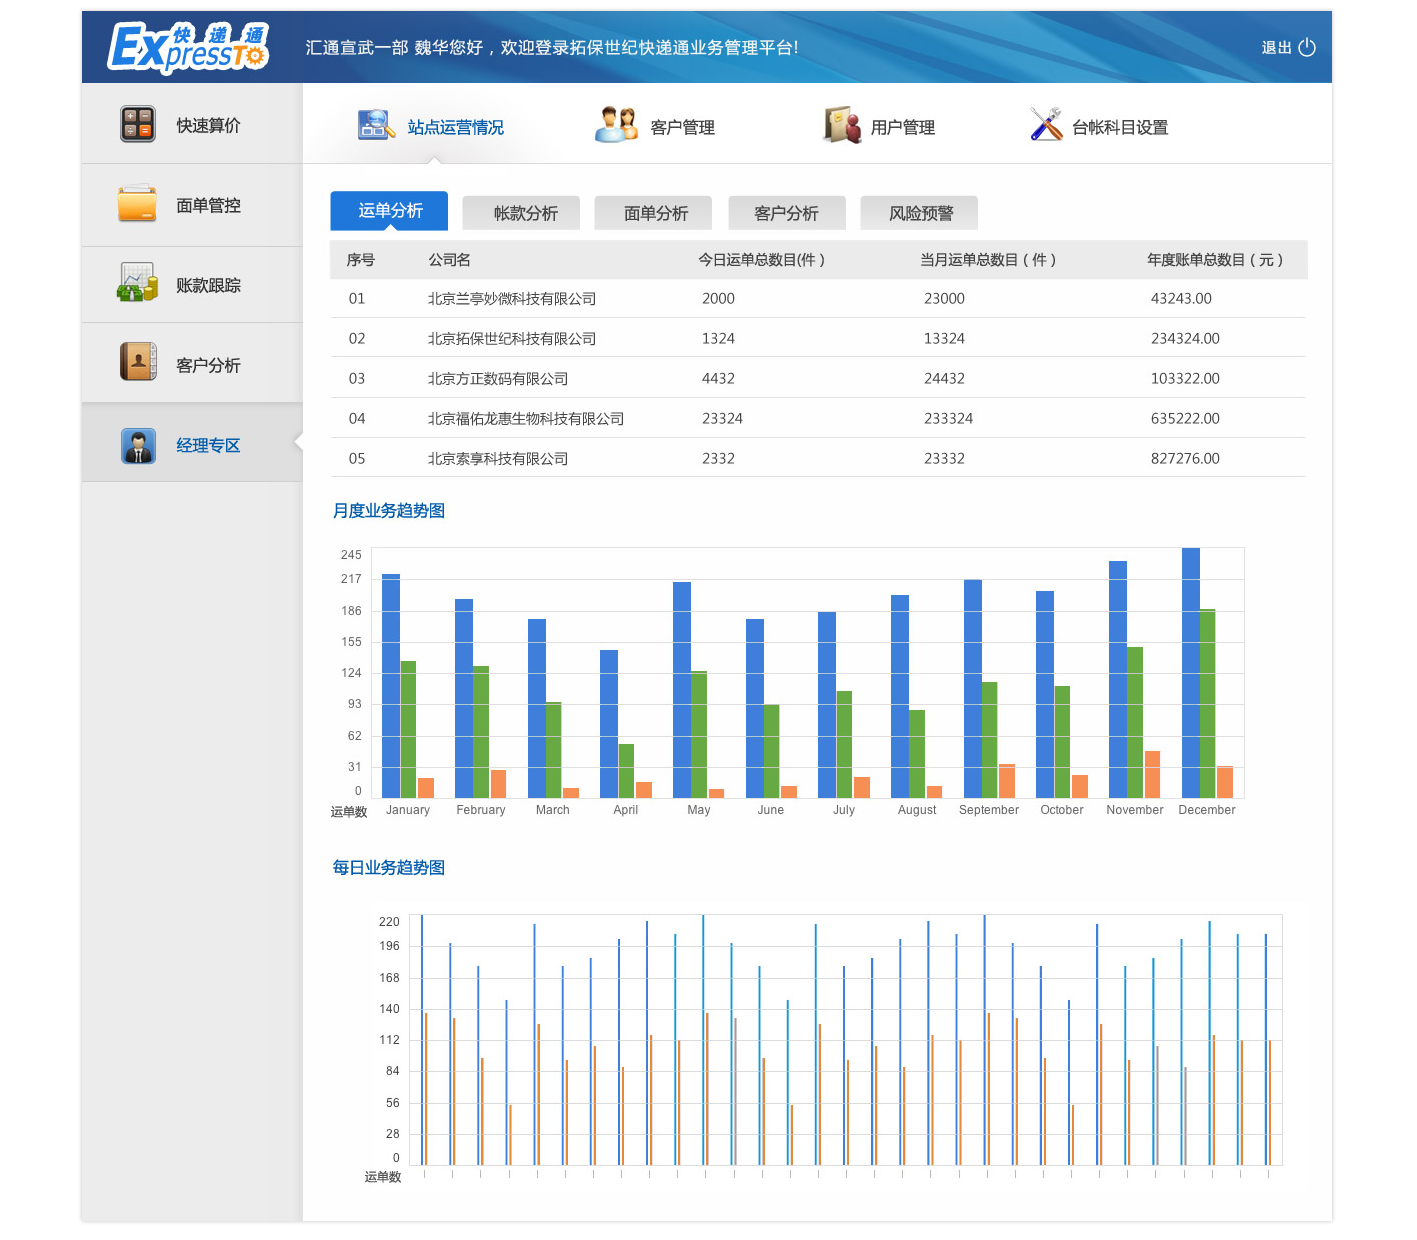
Task: Select the active 运单分析 tab
Action: (390, 211)
